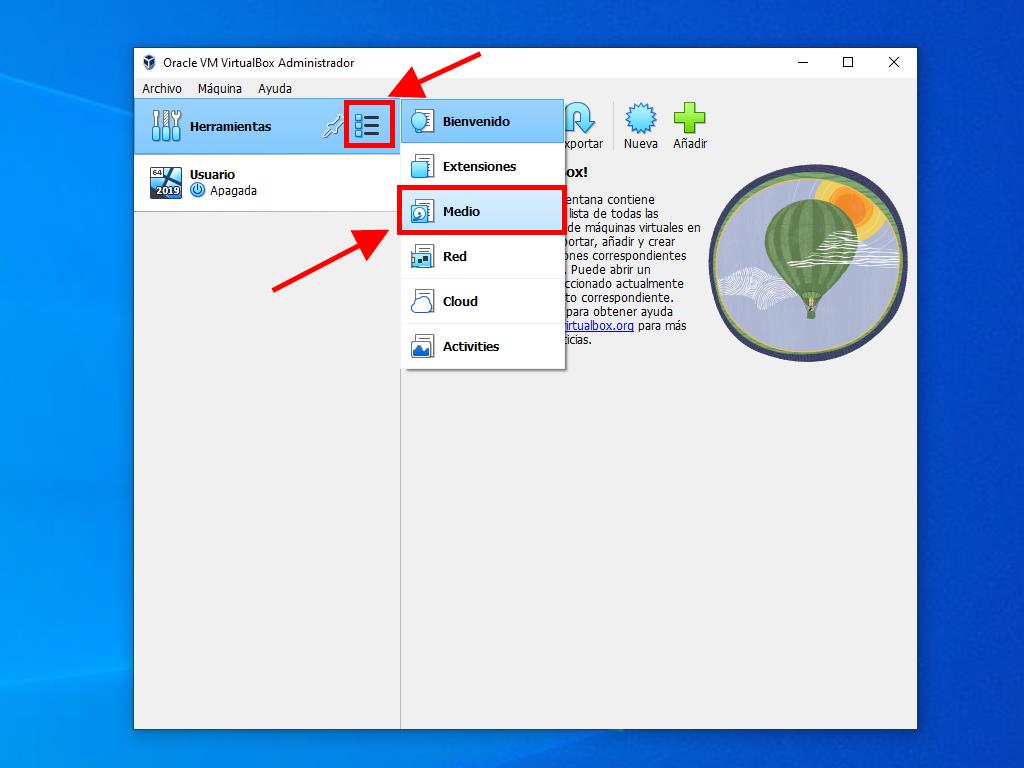This screenshot has height=768, width=1024.
Task: Minimize the VirtualBox Administrador window
Action: pyautogui.click(x=803, y=62)
